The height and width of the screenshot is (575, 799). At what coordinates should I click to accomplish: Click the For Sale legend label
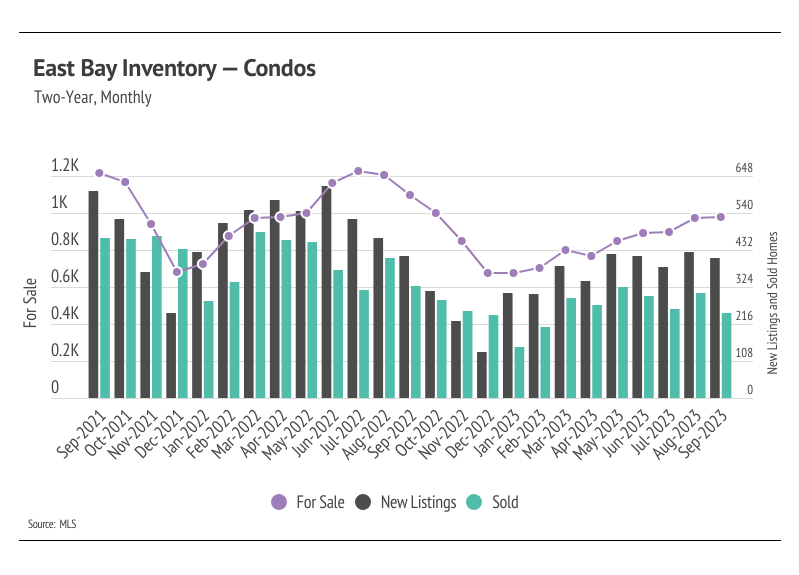320,502
